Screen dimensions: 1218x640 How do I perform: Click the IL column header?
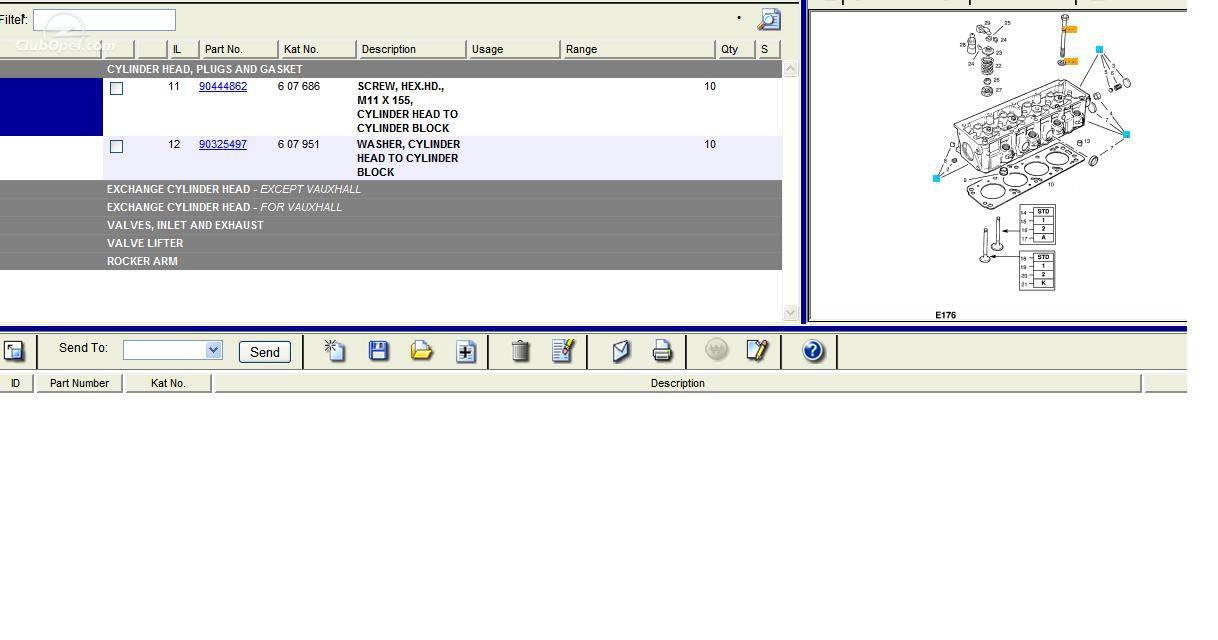tap(183, 49)
